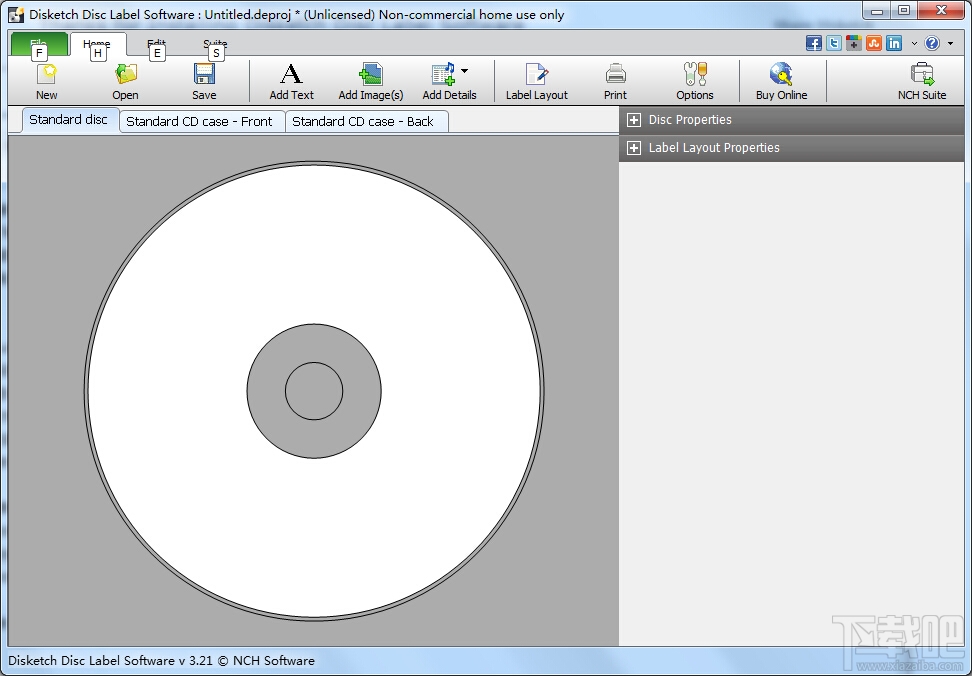Click the Twitter share icon
Viewport: 972px width, 676px height.
[834, 43]
